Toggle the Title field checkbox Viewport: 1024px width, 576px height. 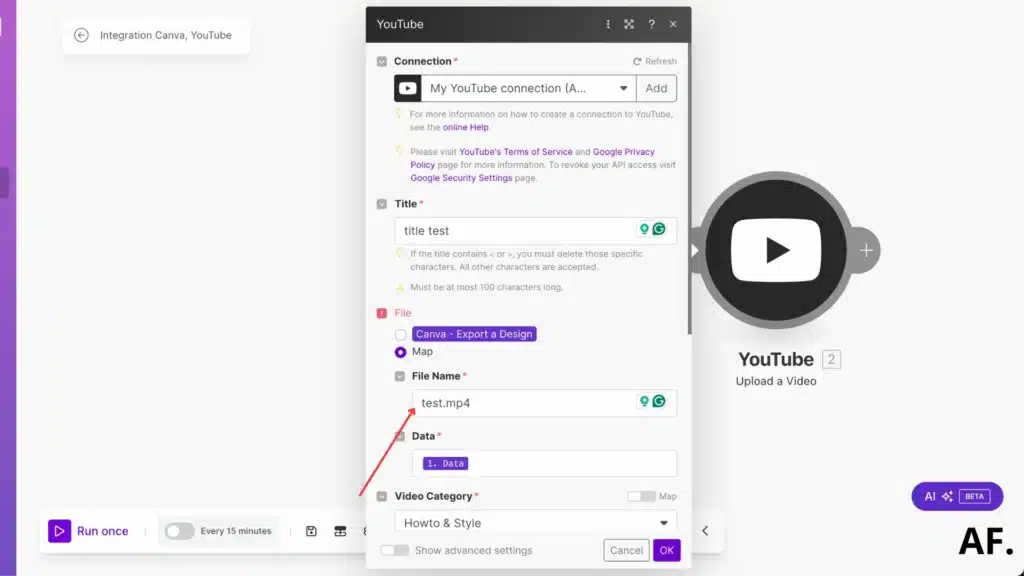[382, 204]
